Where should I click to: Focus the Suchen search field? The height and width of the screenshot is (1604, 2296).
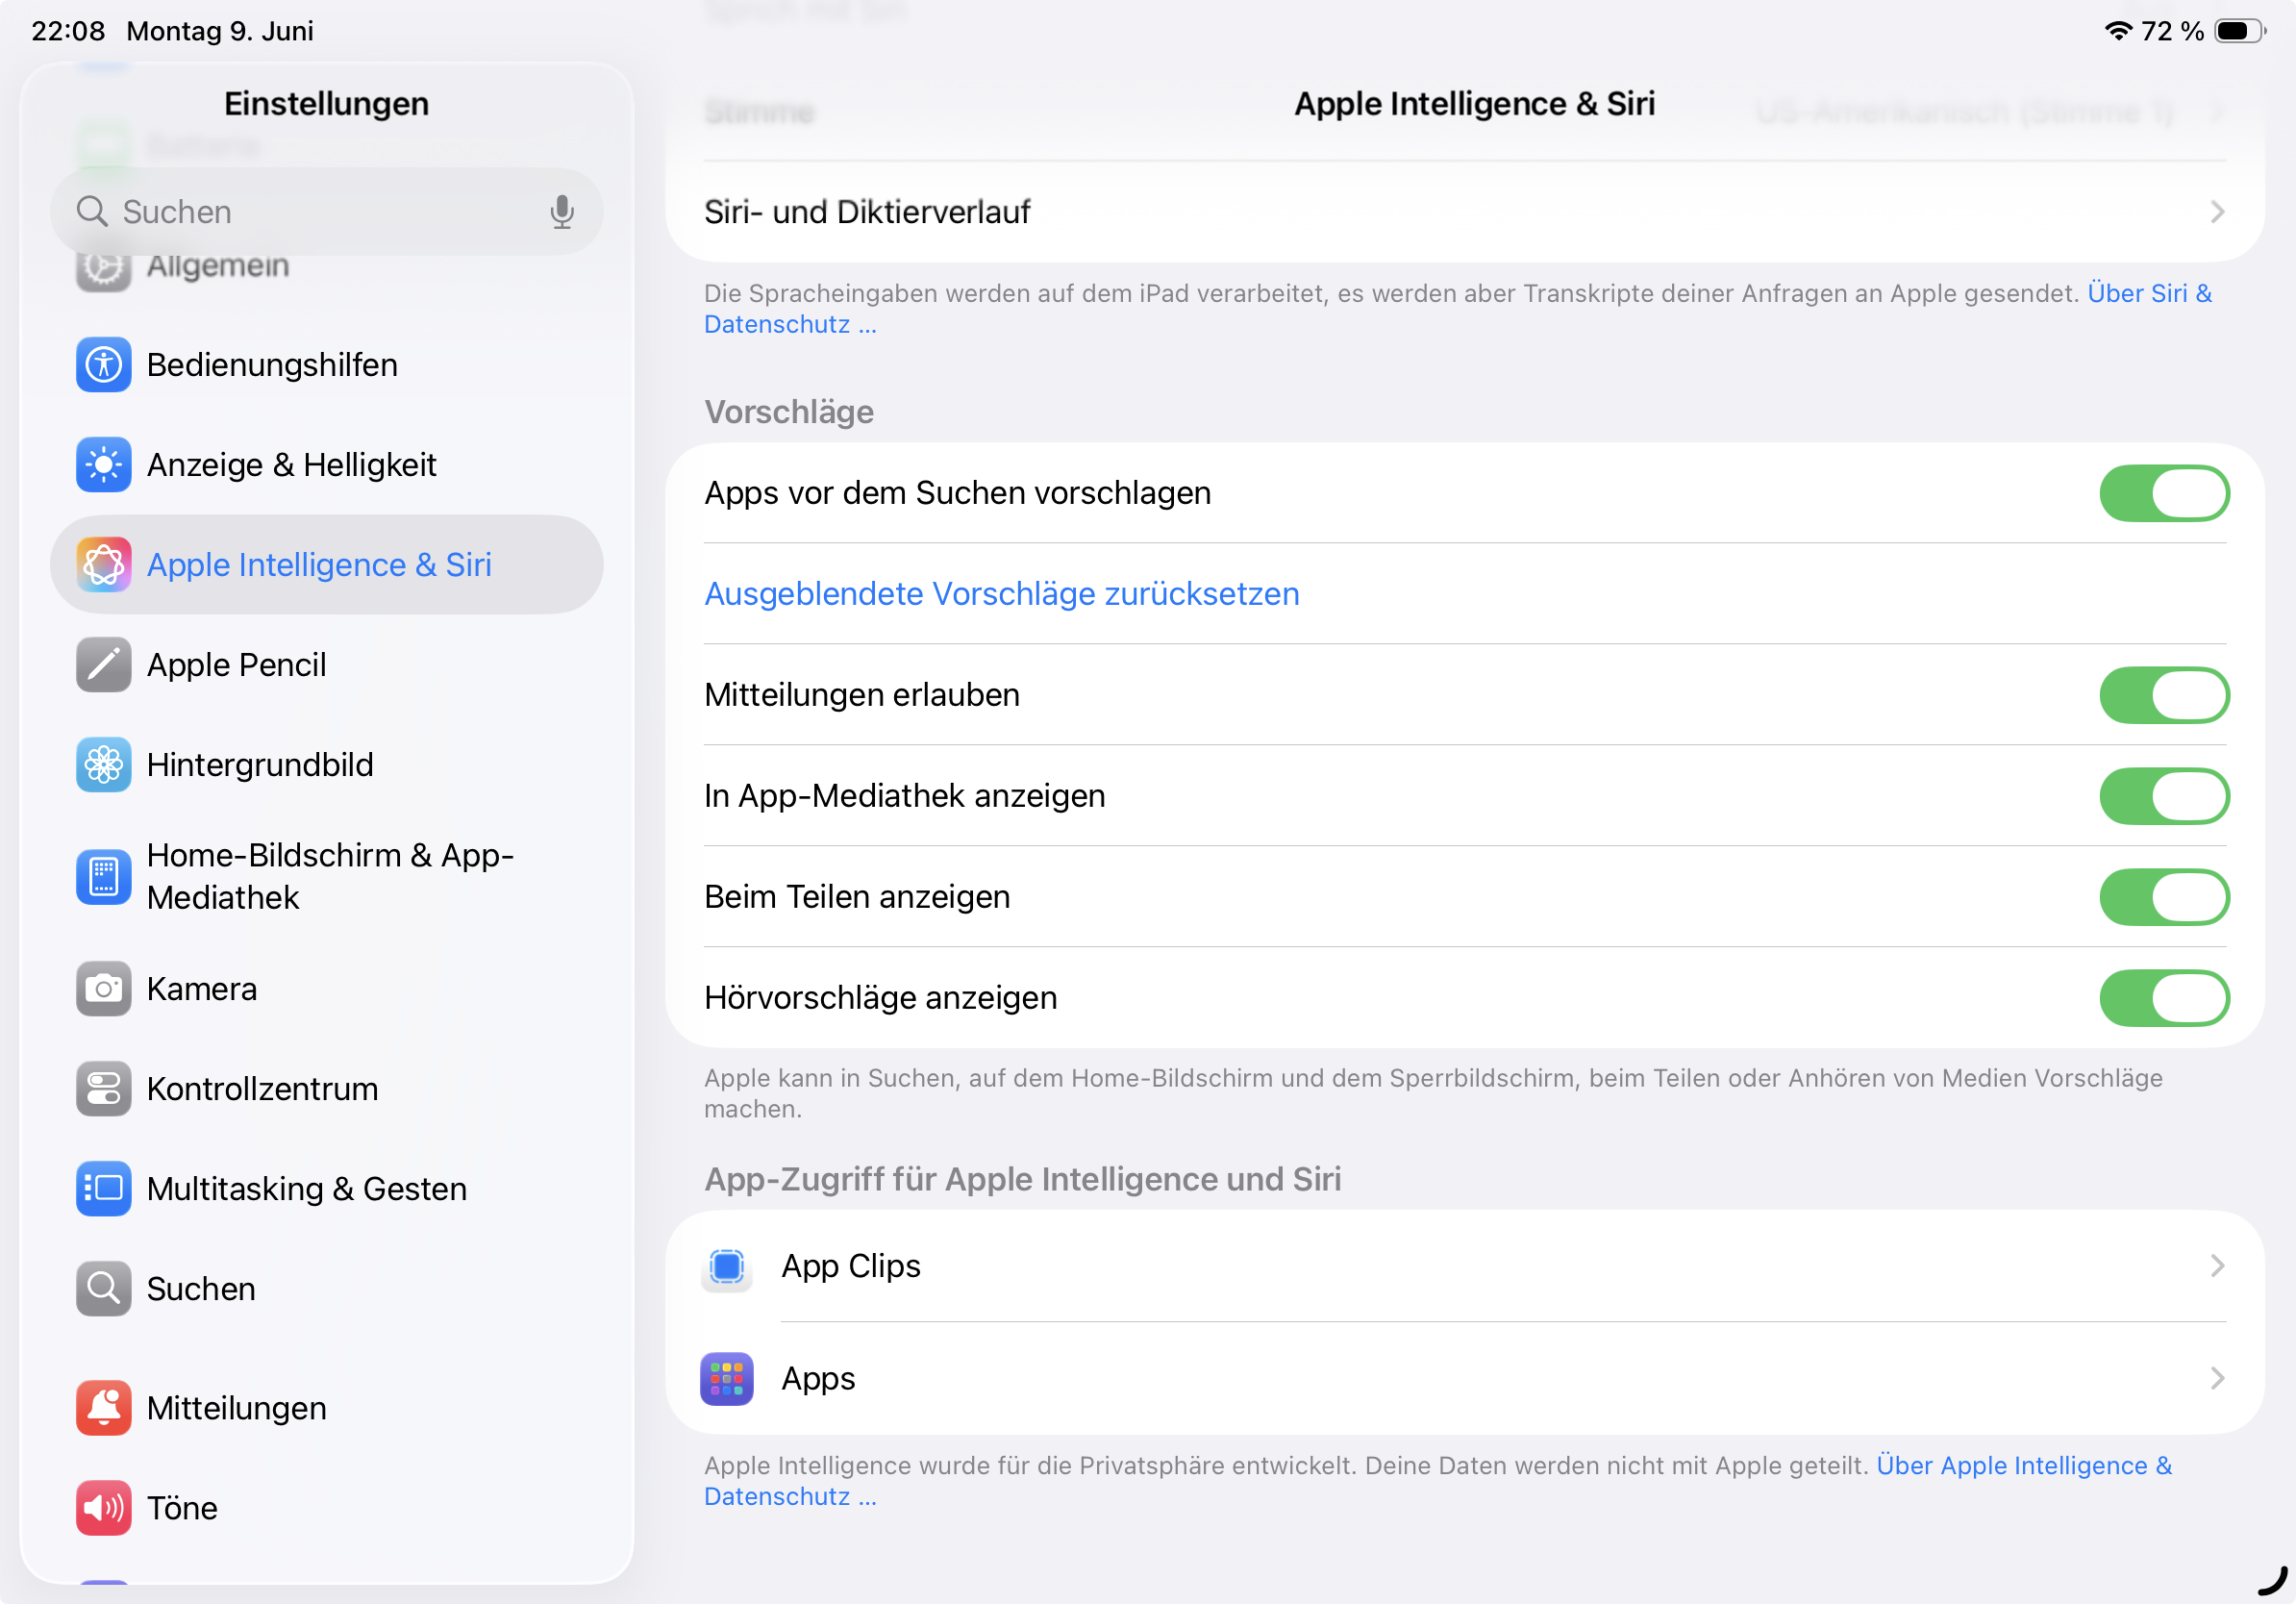coord(326,212)
